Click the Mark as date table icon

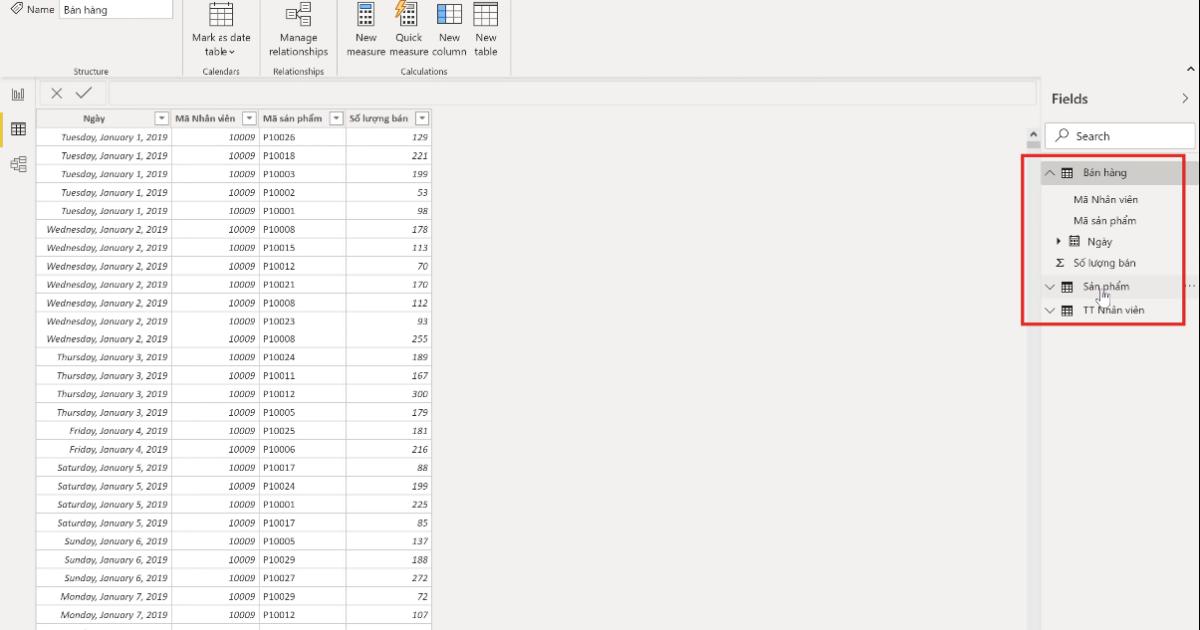click(220, 14)
